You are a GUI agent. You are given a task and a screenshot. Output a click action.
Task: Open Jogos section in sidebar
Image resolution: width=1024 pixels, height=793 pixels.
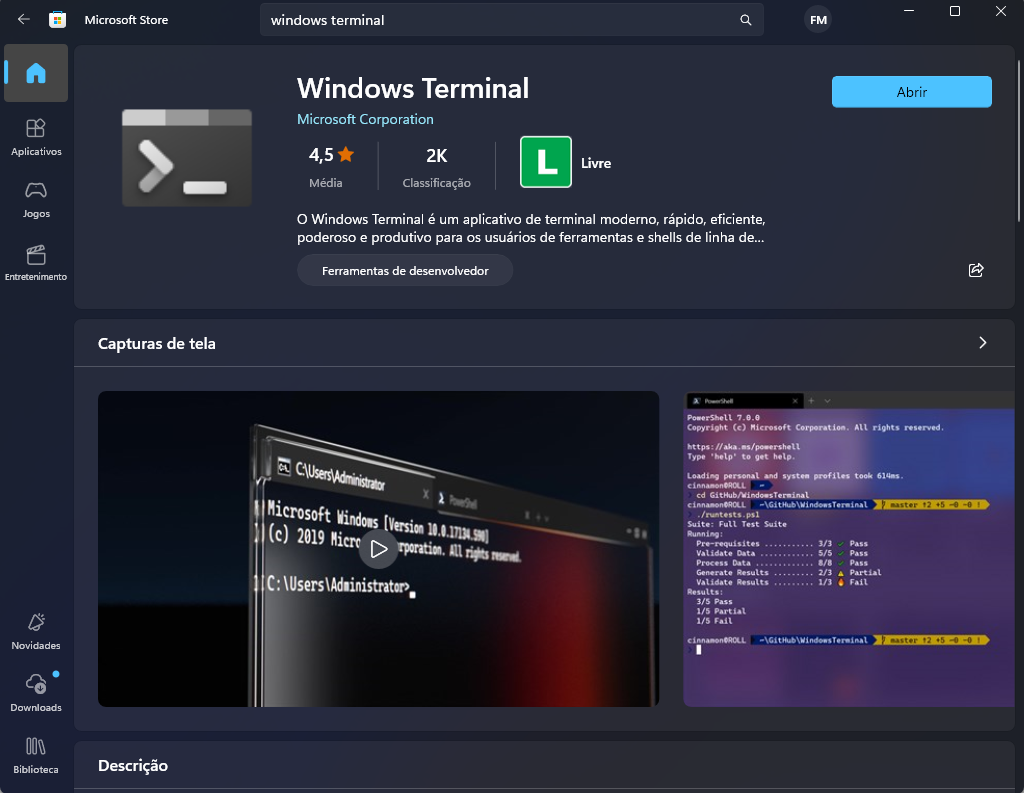36,199
